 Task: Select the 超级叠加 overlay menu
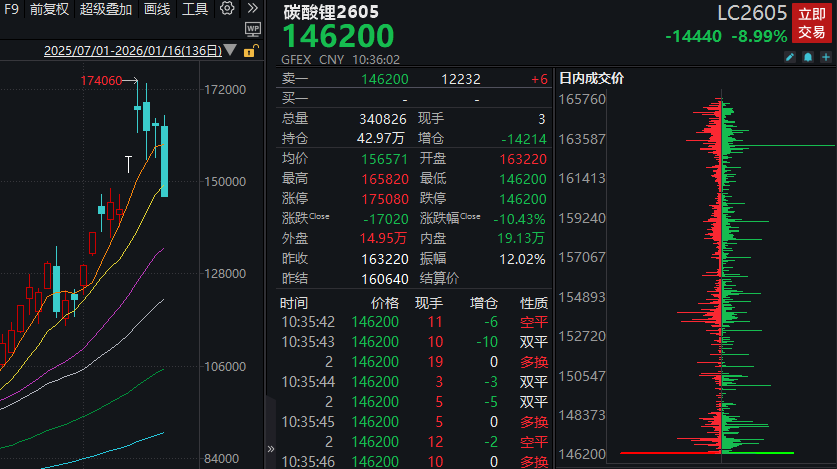[x=105, y=9]
